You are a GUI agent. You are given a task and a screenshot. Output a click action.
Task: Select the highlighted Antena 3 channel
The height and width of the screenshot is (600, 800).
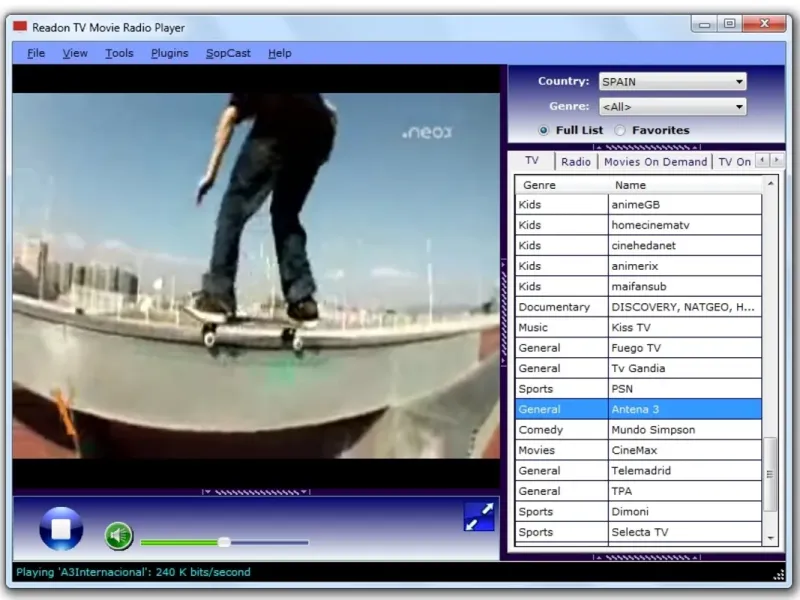pyautogui.click(x=638, y=409)
